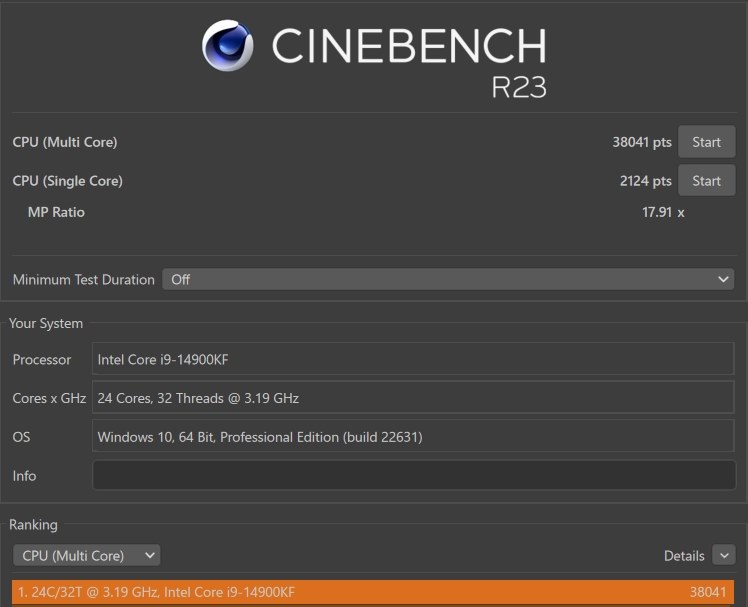Click the R23 version label
This screenshot has width=748, height=607.
point(519,87)
